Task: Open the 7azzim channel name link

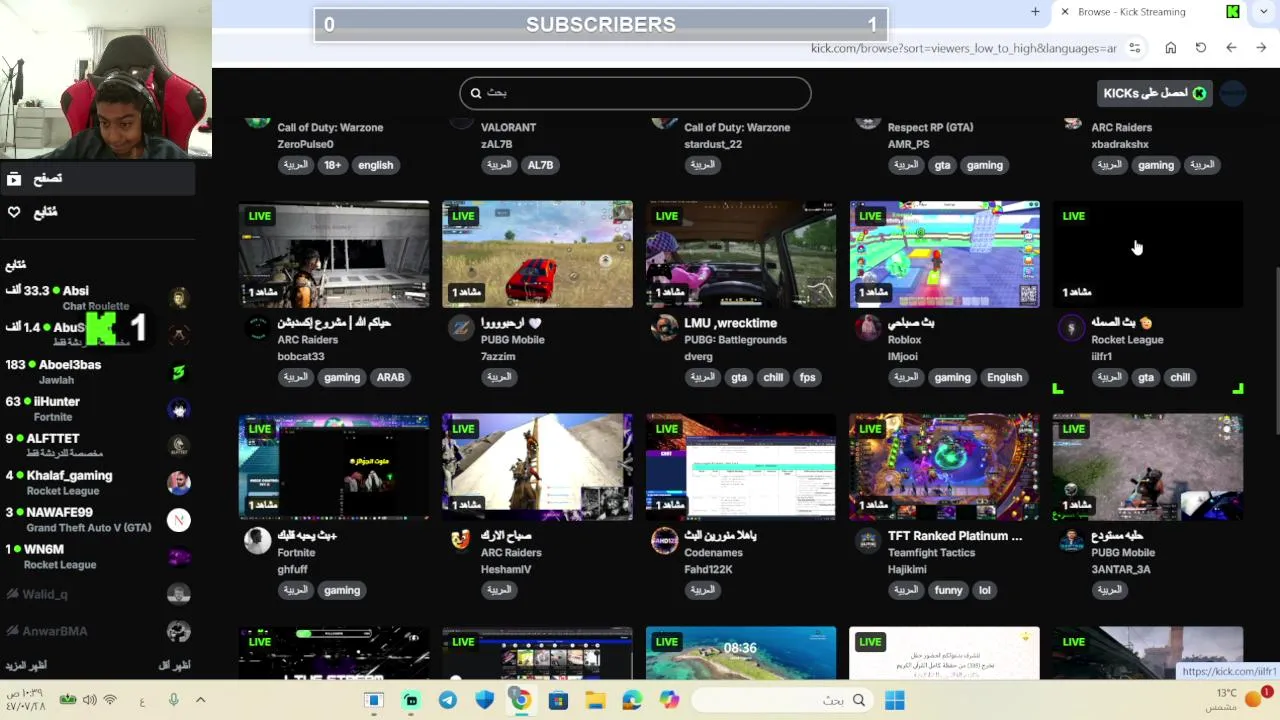Action: point(501,357)
